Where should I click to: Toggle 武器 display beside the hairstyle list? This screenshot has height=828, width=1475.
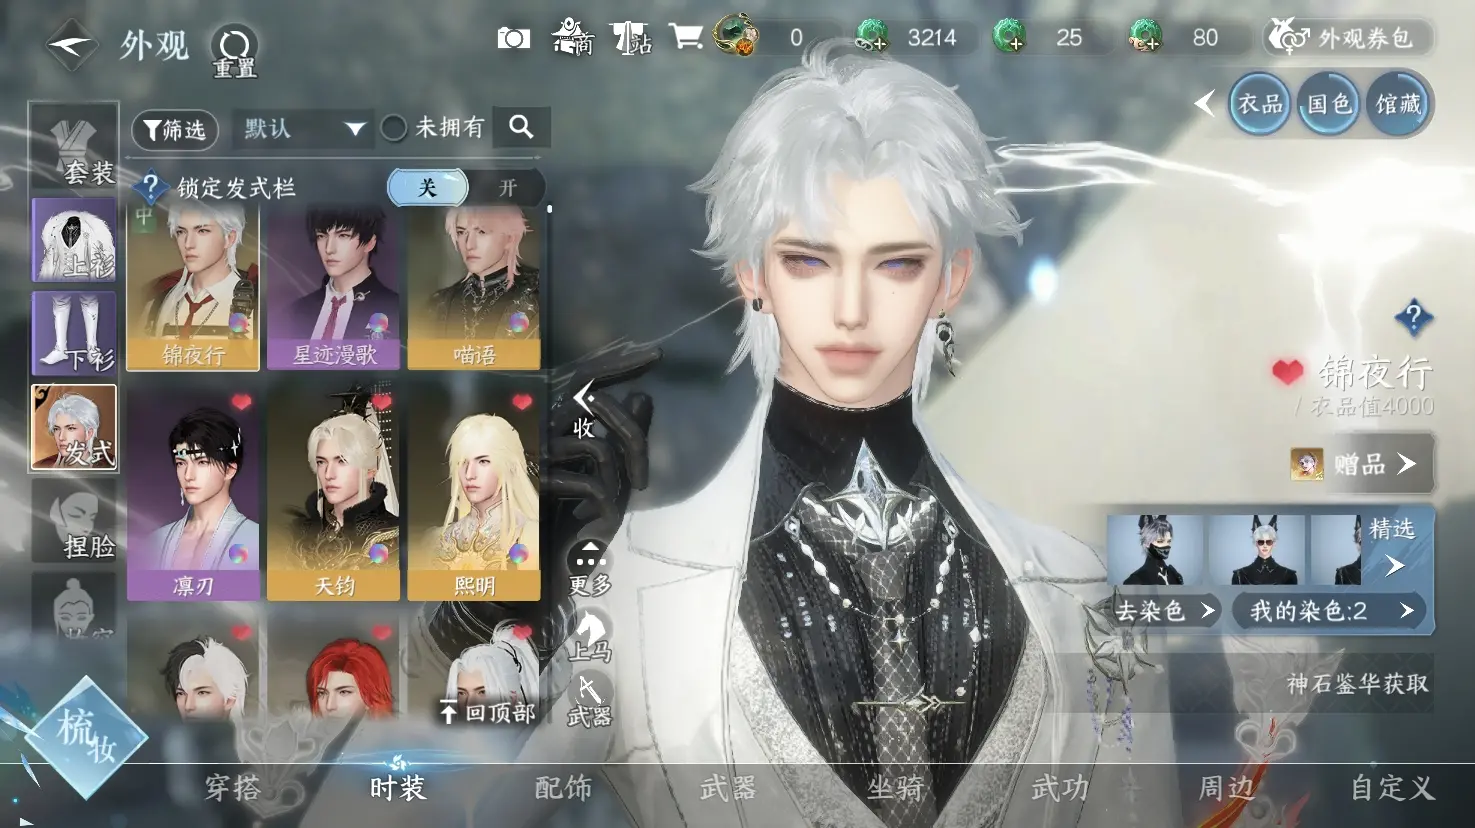point(590,699)
